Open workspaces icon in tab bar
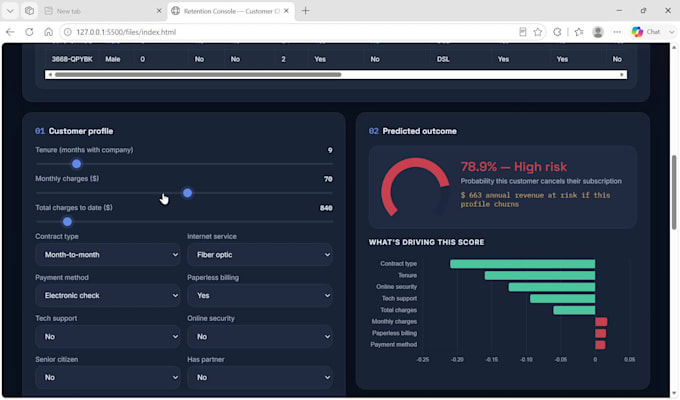This screenshot has width=680, height=400. pyautogui.click(x=29, y=11)
